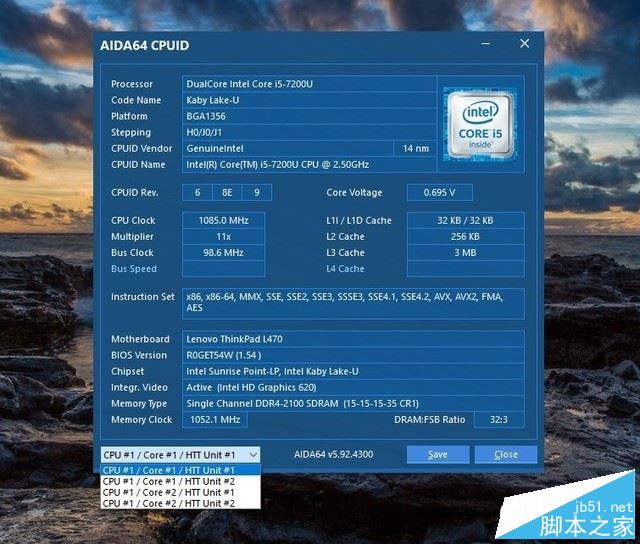Click the AIDA64 CPUID window title
The image size is (640, 544).
coord(144,45)
